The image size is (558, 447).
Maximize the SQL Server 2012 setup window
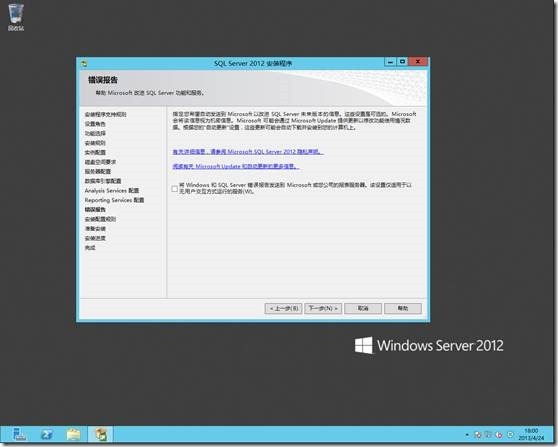(x=402, y=62)
